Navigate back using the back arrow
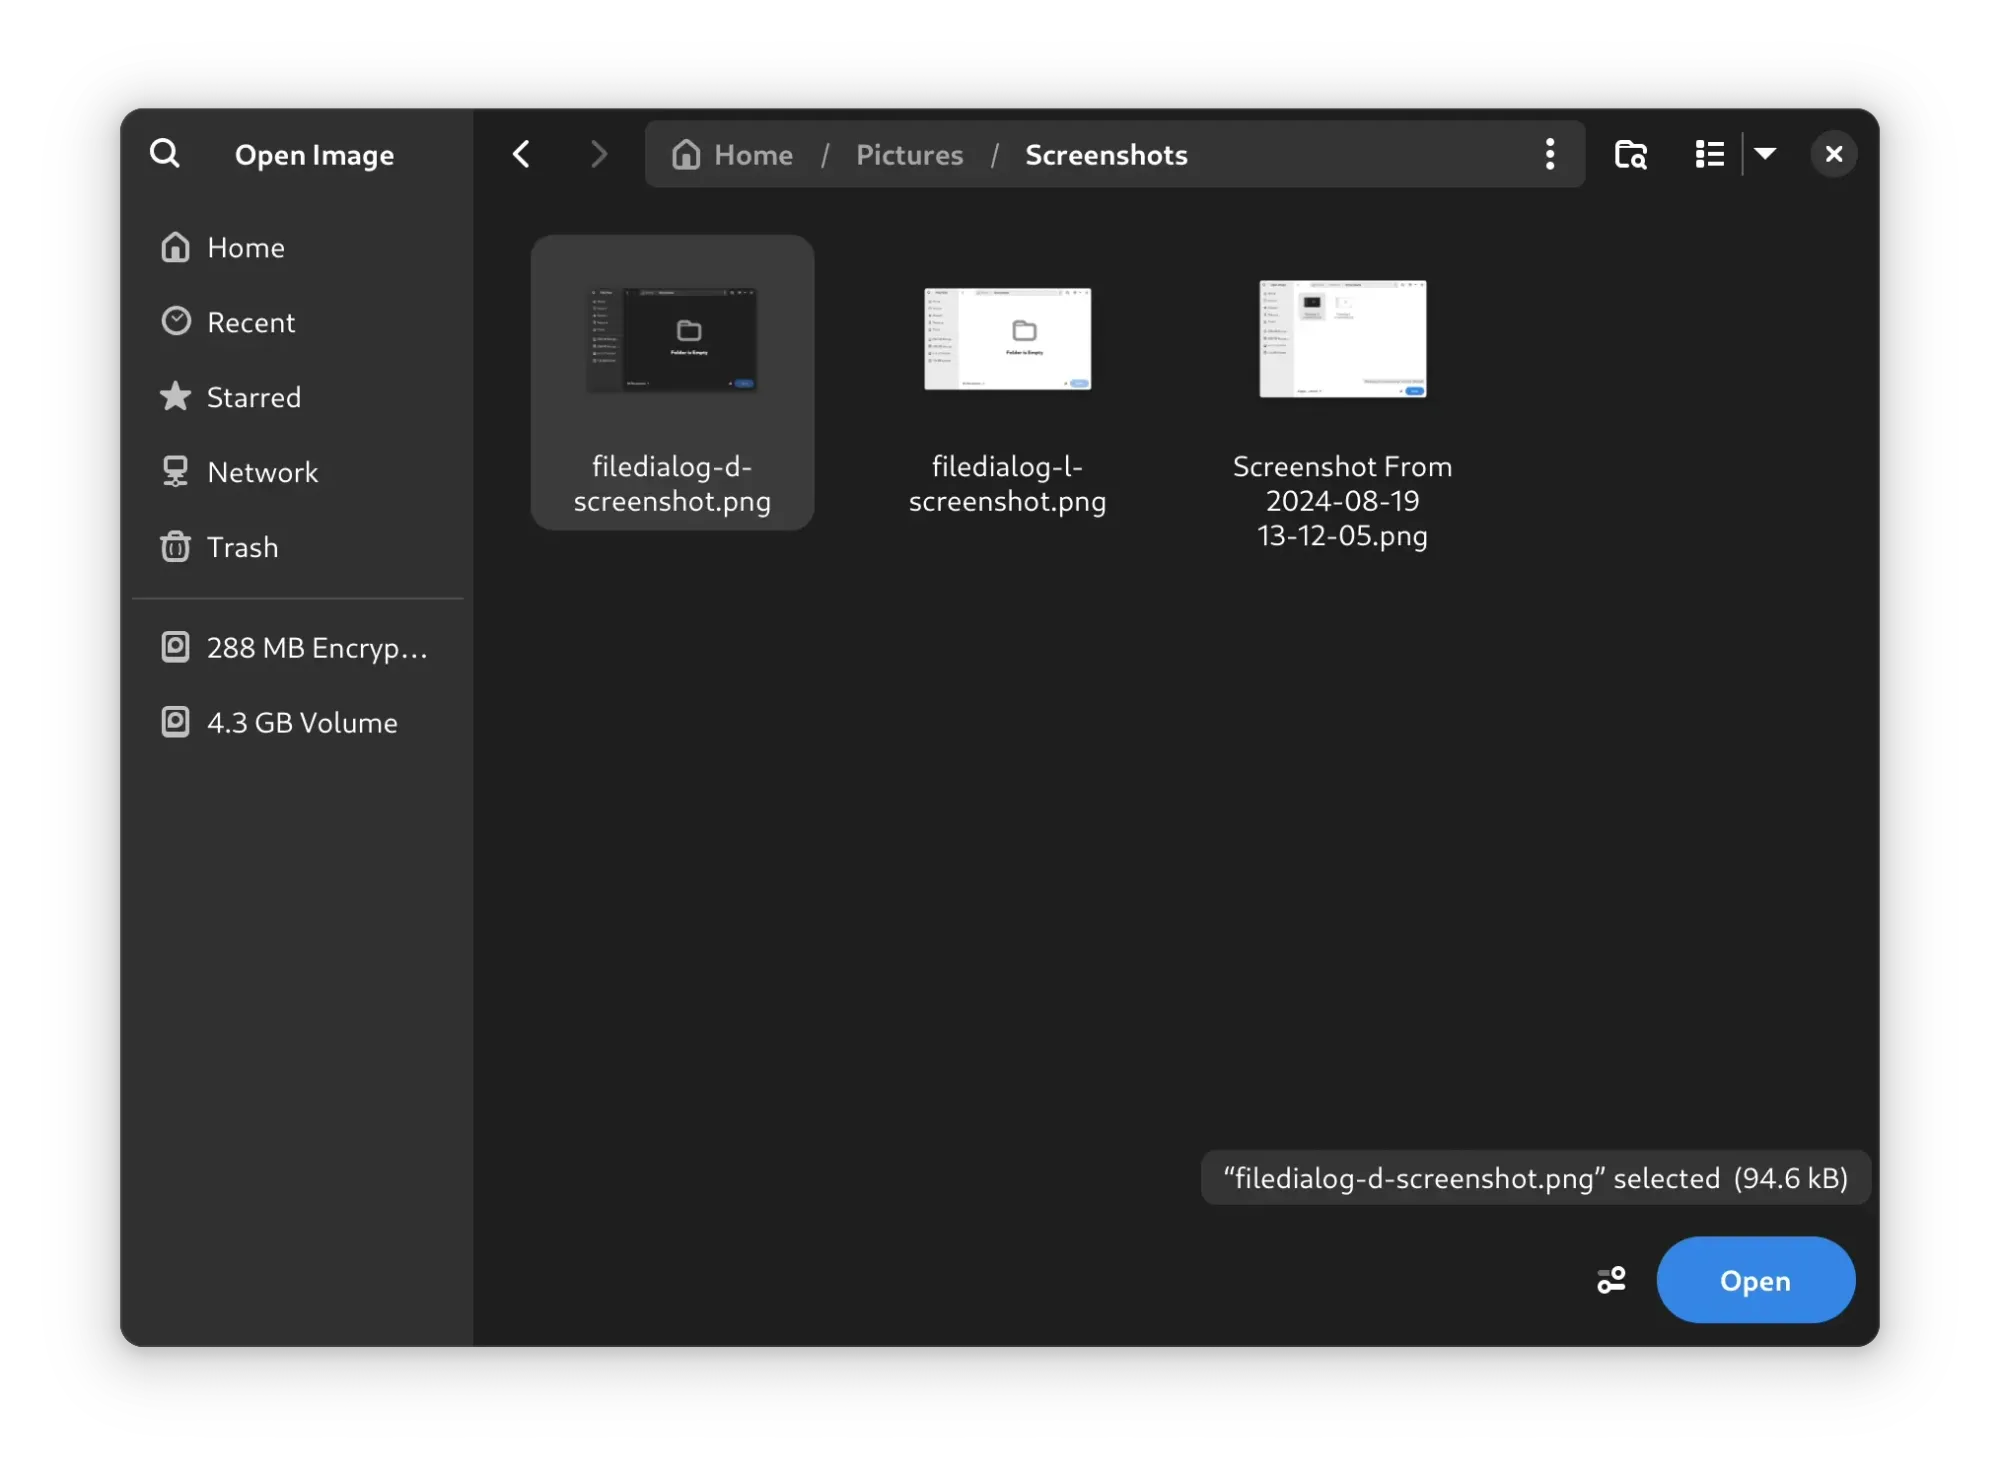The height and width of the screenshot is (1479, 2000). pyautogui.click(x=522, y=154)
